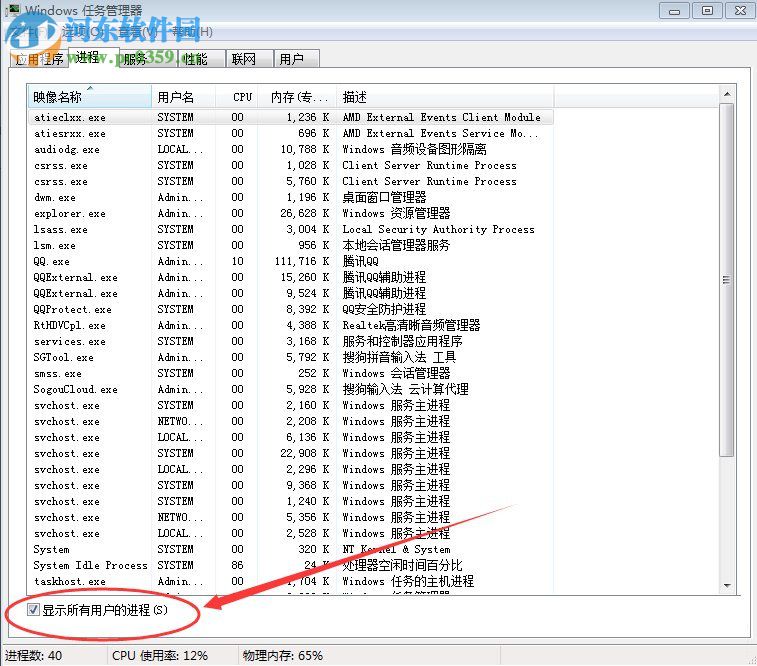Select the explorer.exe process
The width and height of the screenshot is (757, 666).
click(x=291, y=213)
